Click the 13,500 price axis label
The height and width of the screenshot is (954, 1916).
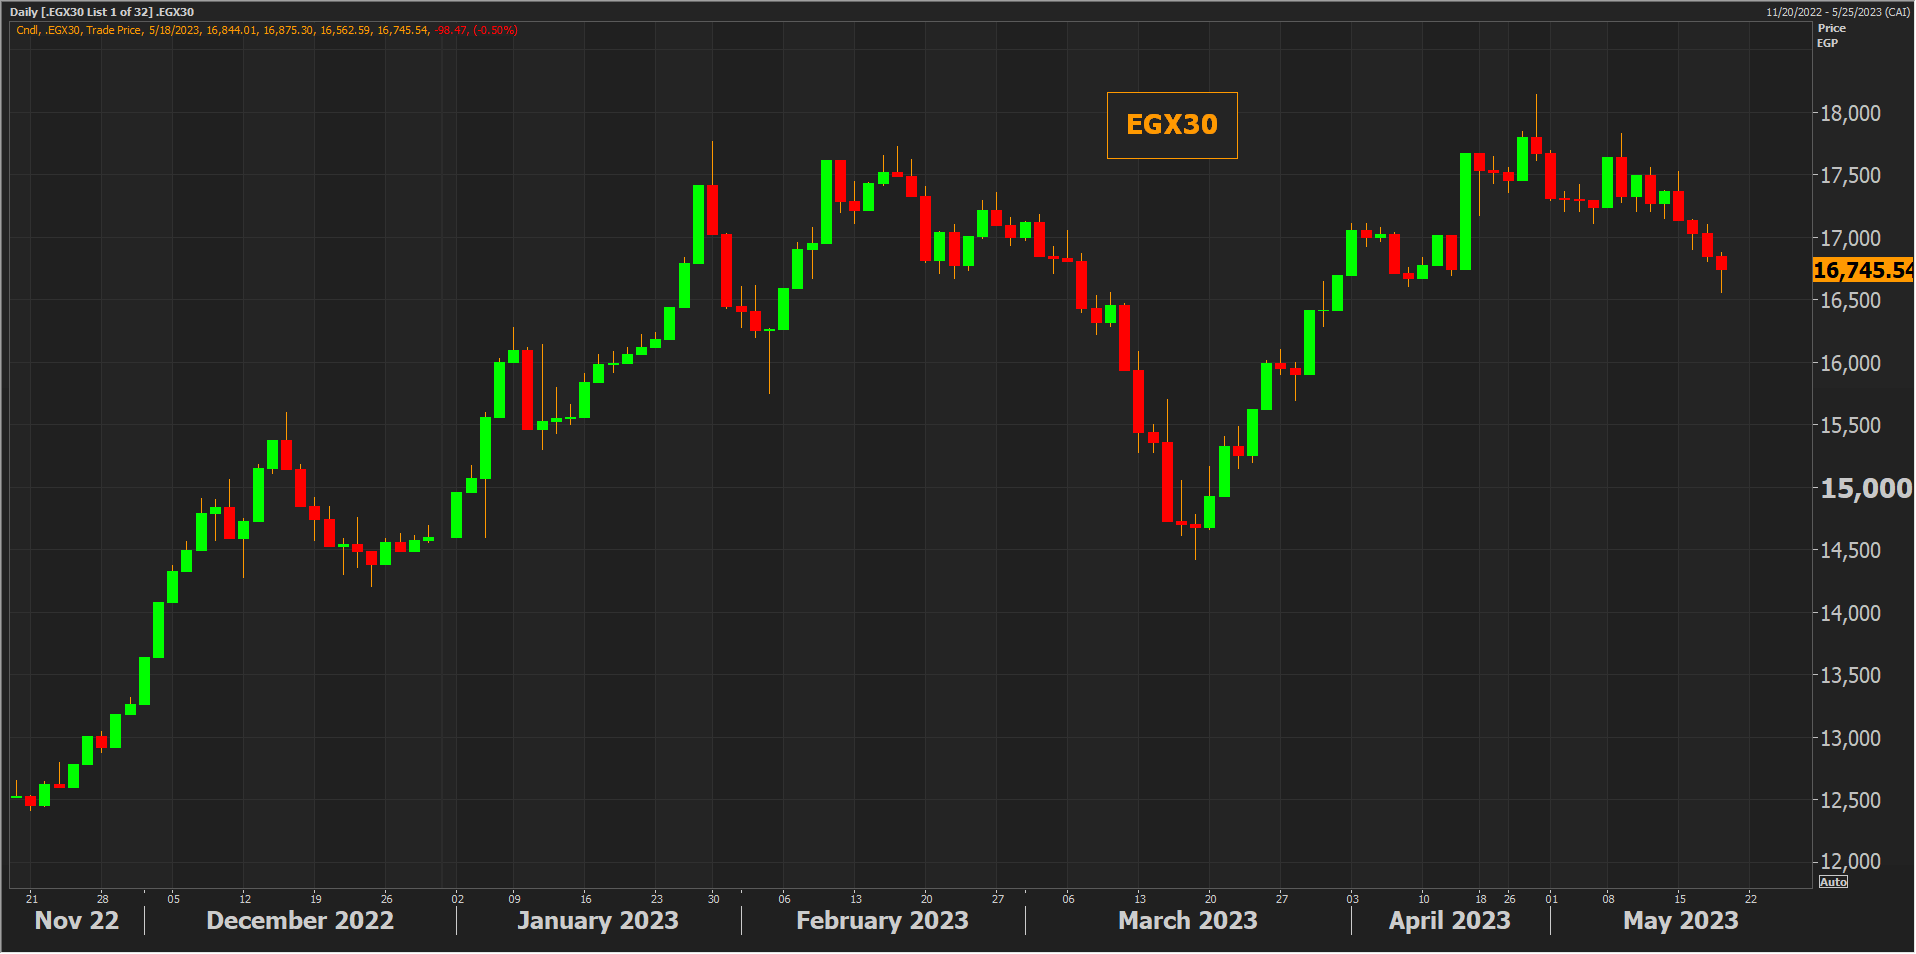pyautogui.click(x=1850, y=675)
